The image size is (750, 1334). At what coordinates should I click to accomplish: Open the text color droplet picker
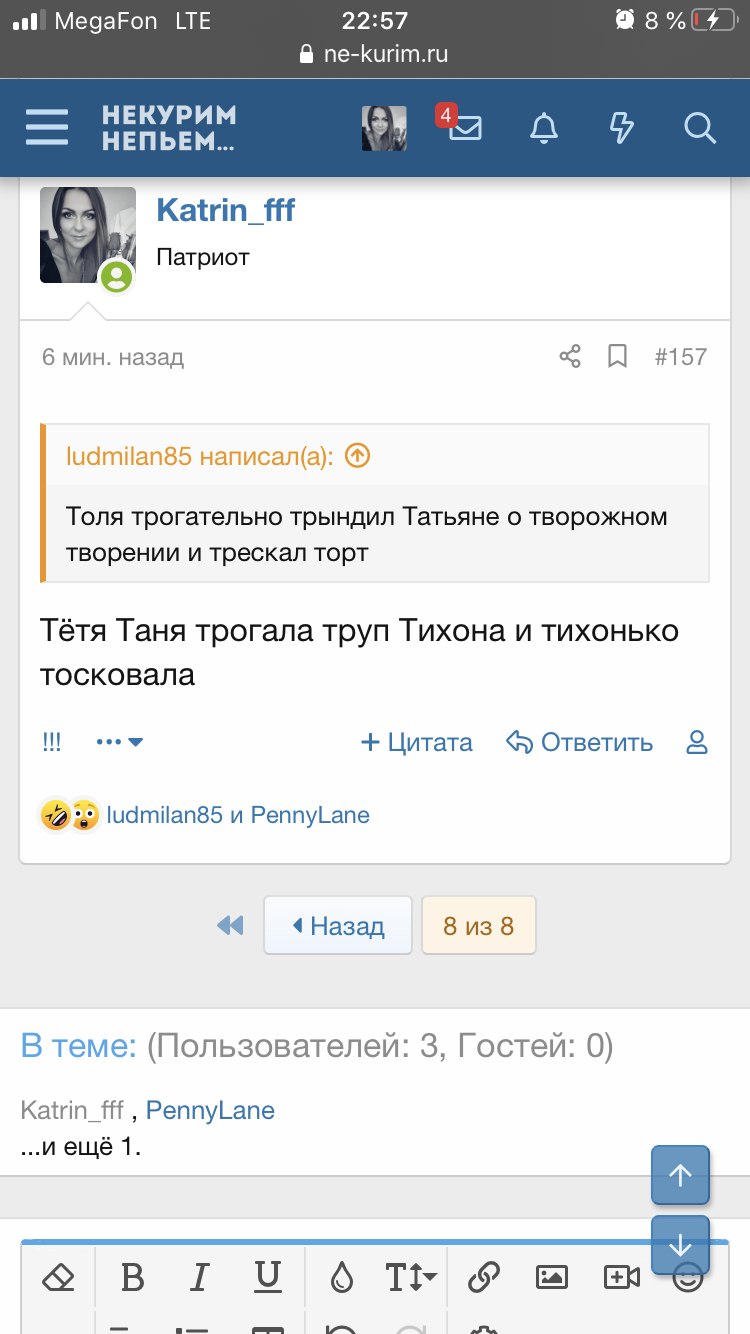pyautogui.click(x=342, y=1277)
